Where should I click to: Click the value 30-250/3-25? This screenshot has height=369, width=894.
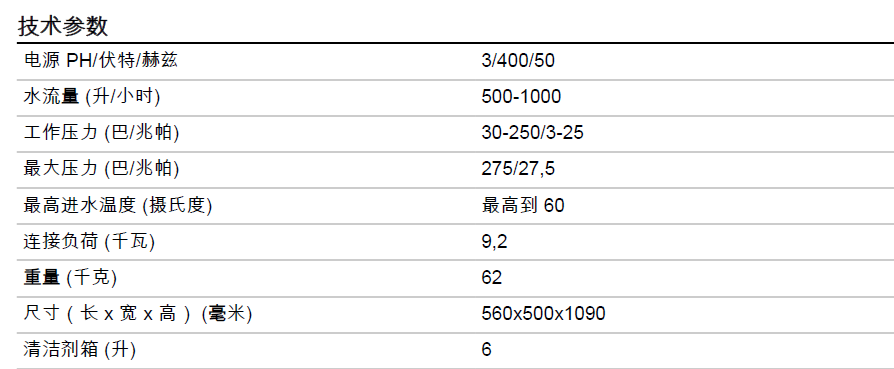(533, 133)
